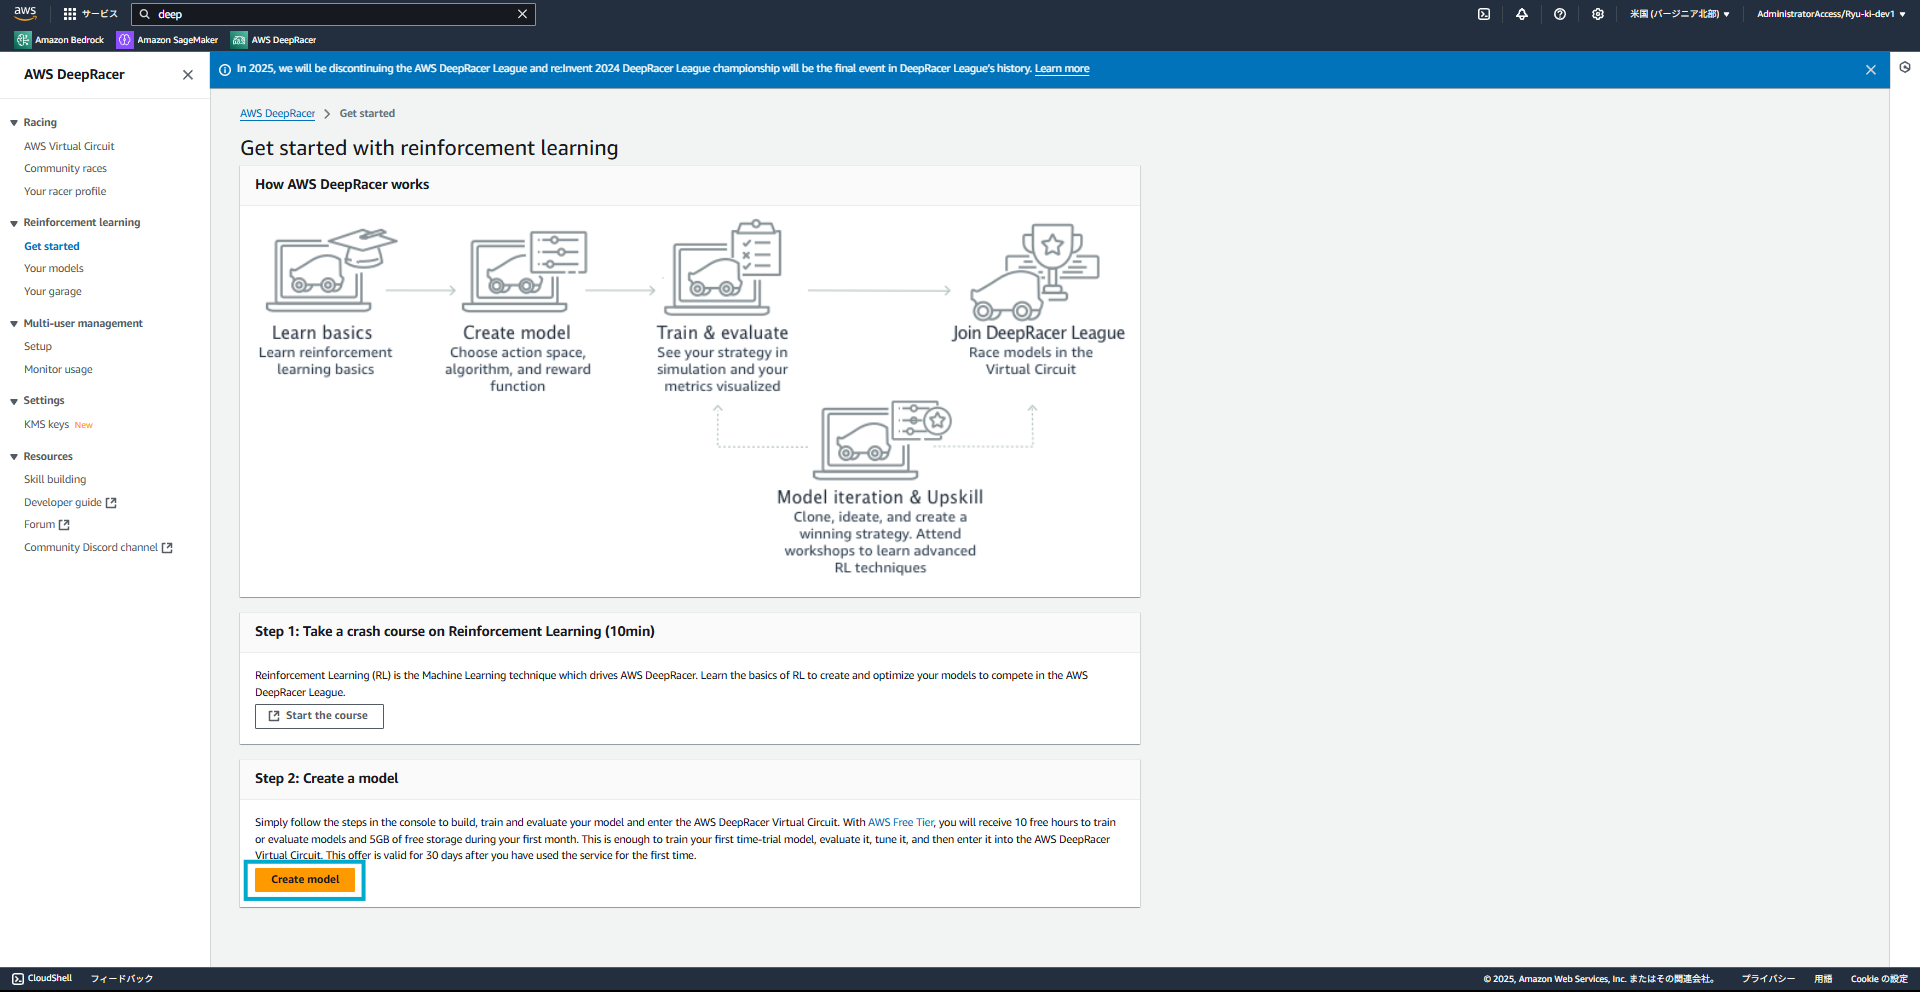
Task: Open the notifications bell icon
Action: point(1522,14)
